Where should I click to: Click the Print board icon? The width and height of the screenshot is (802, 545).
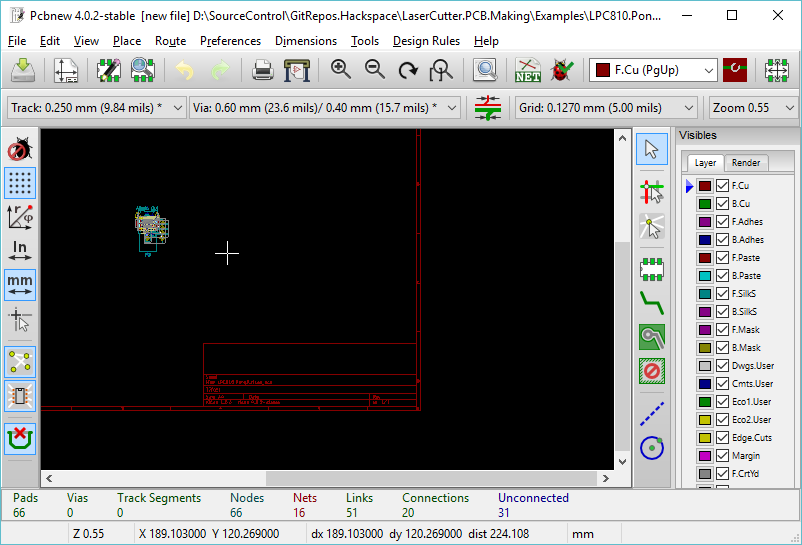click(x=262, y=70)
